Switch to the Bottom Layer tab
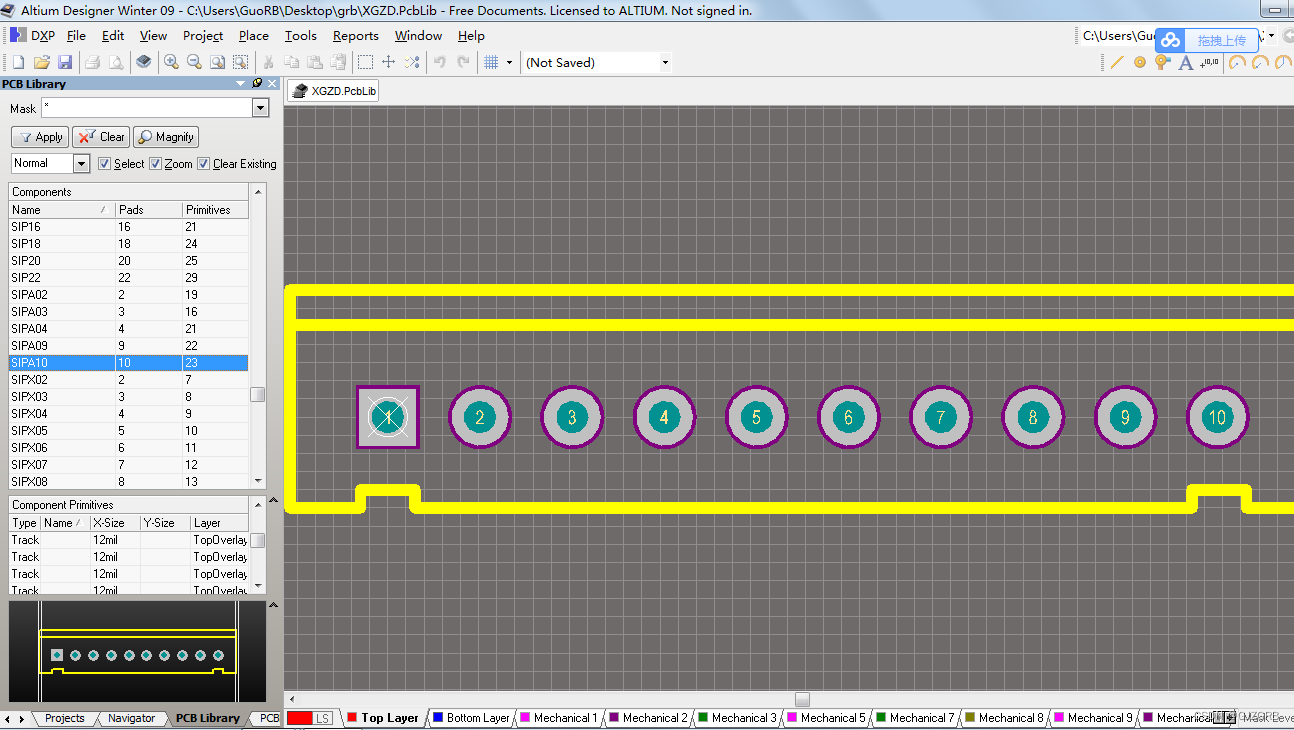Image resolution: width=1294 pixels, height=730 pixels. pyautogui.click(x=470, y=717)
